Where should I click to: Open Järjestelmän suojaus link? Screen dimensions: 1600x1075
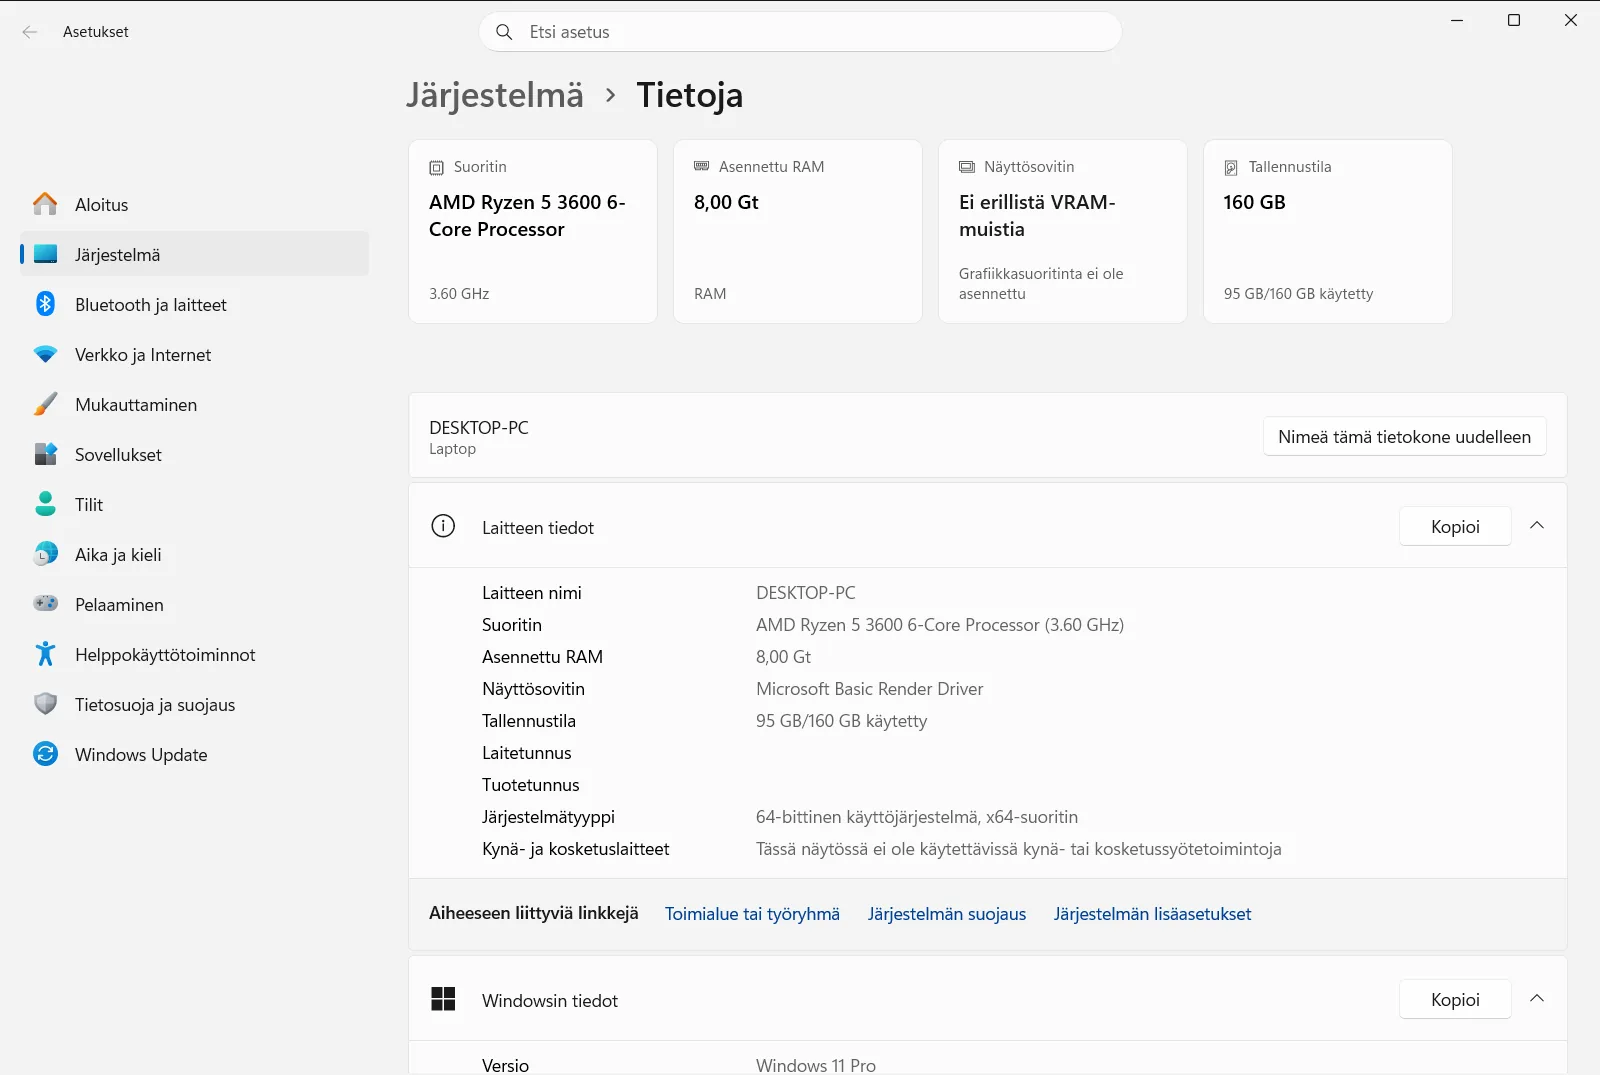click(x=947, y=914)
